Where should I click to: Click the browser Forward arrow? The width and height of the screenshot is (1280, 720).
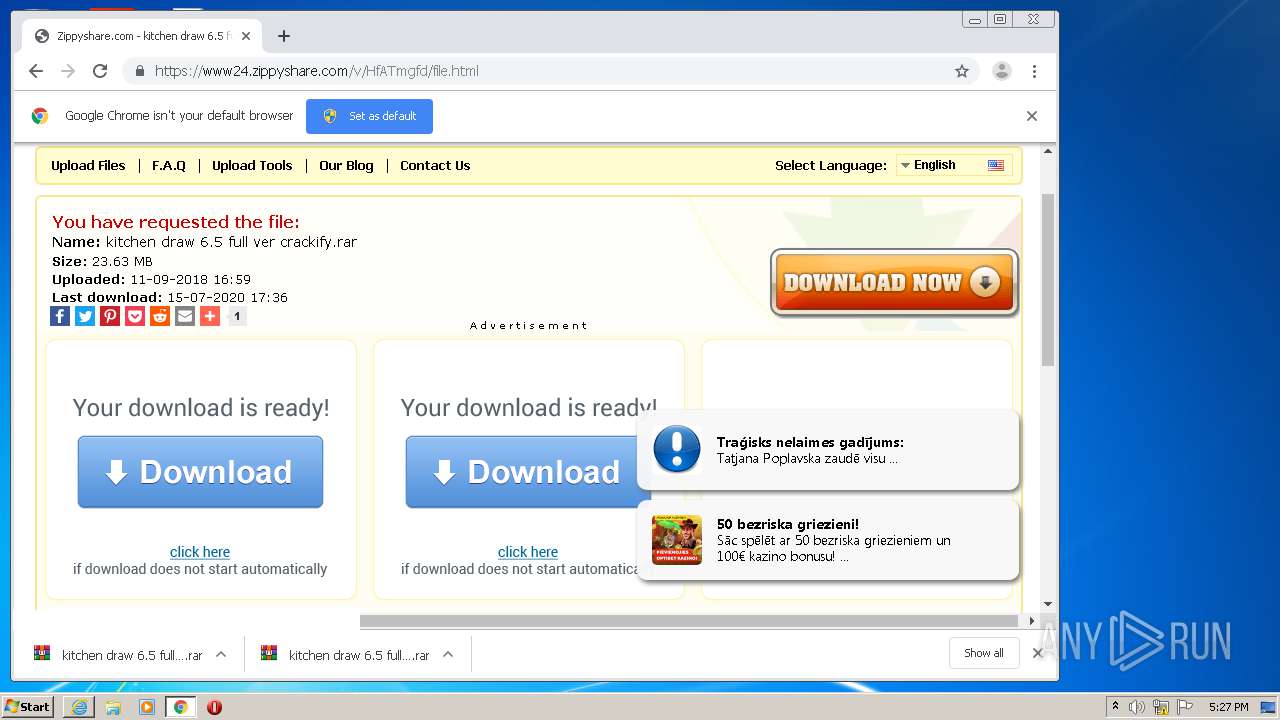(68, 71)
